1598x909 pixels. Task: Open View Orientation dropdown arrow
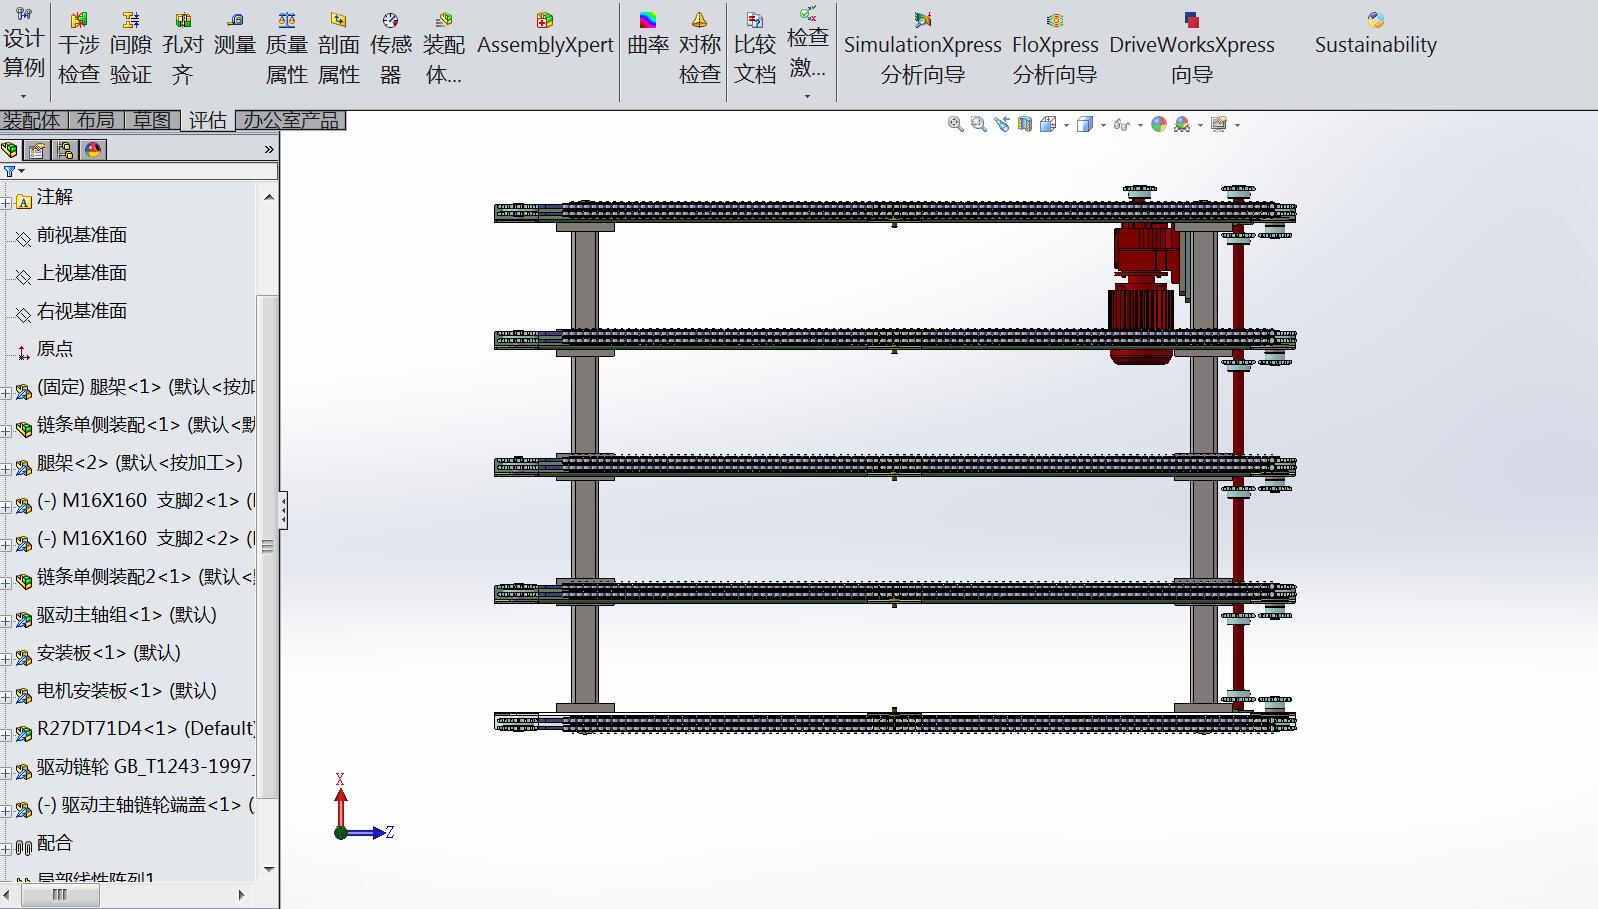pos(1066,125)
